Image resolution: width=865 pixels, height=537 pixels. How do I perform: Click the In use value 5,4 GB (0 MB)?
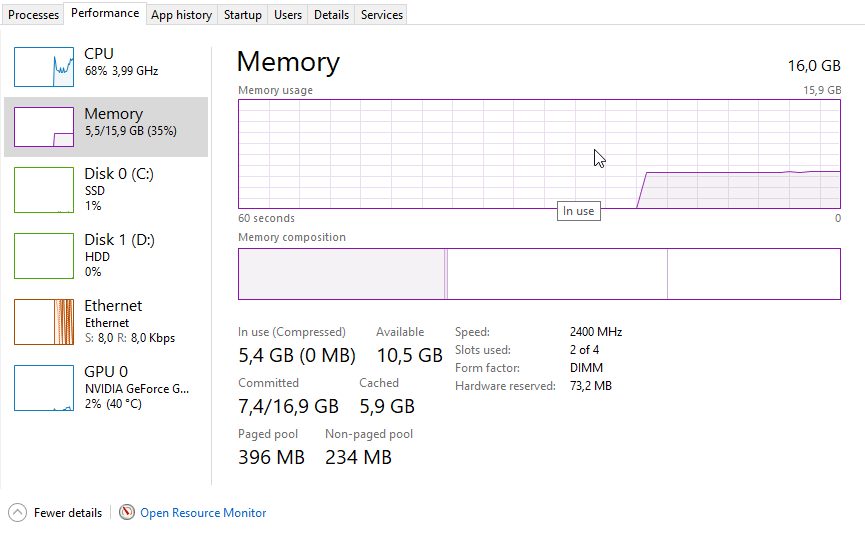click(x=297, y=355)
